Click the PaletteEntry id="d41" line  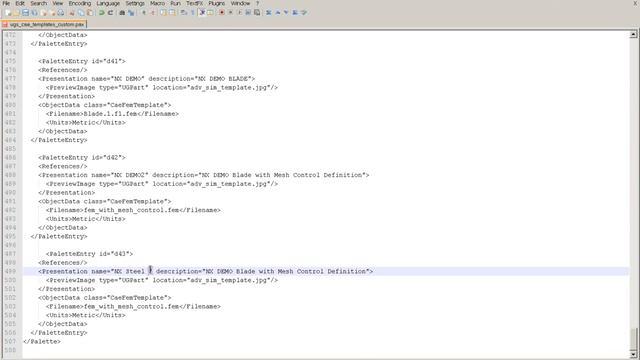(82, 61)
